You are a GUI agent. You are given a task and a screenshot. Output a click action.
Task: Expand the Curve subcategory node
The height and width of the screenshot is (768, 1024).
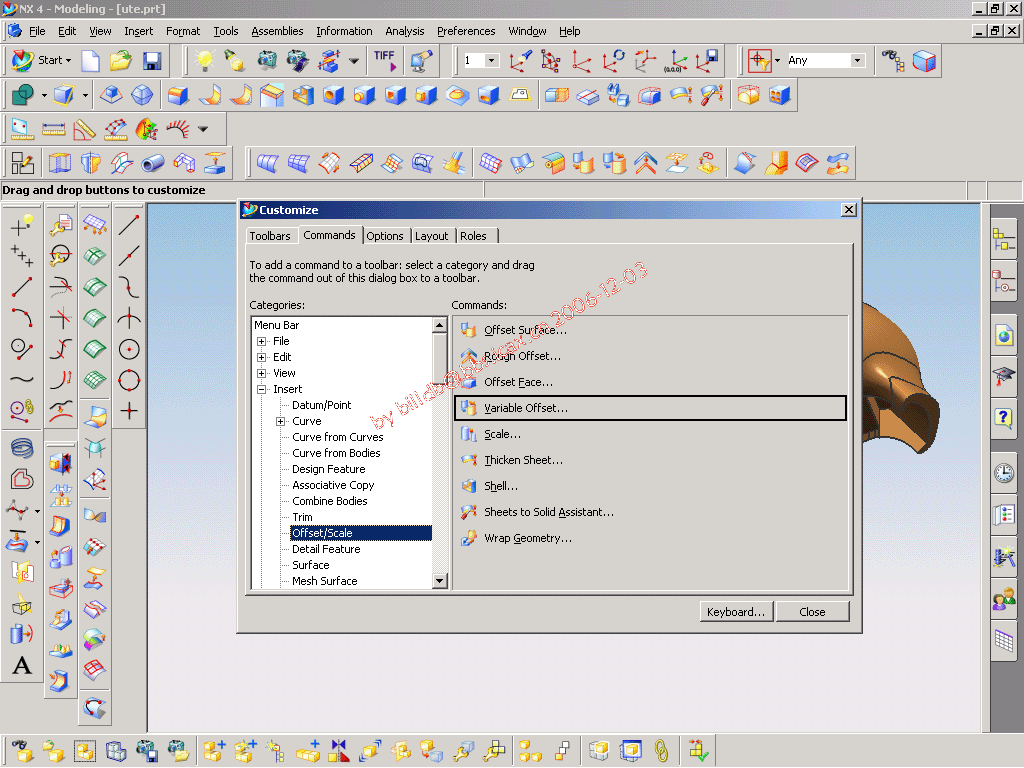281,421
